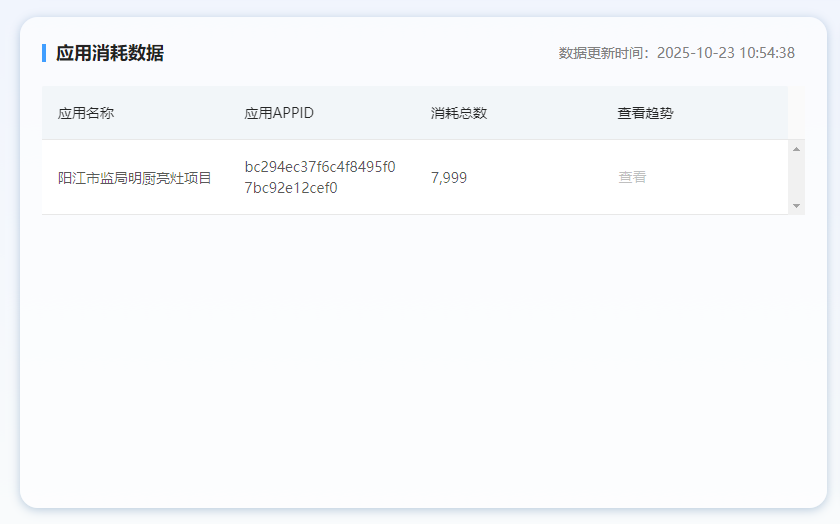Select the 消耗总数 column header

pos(459,113)
